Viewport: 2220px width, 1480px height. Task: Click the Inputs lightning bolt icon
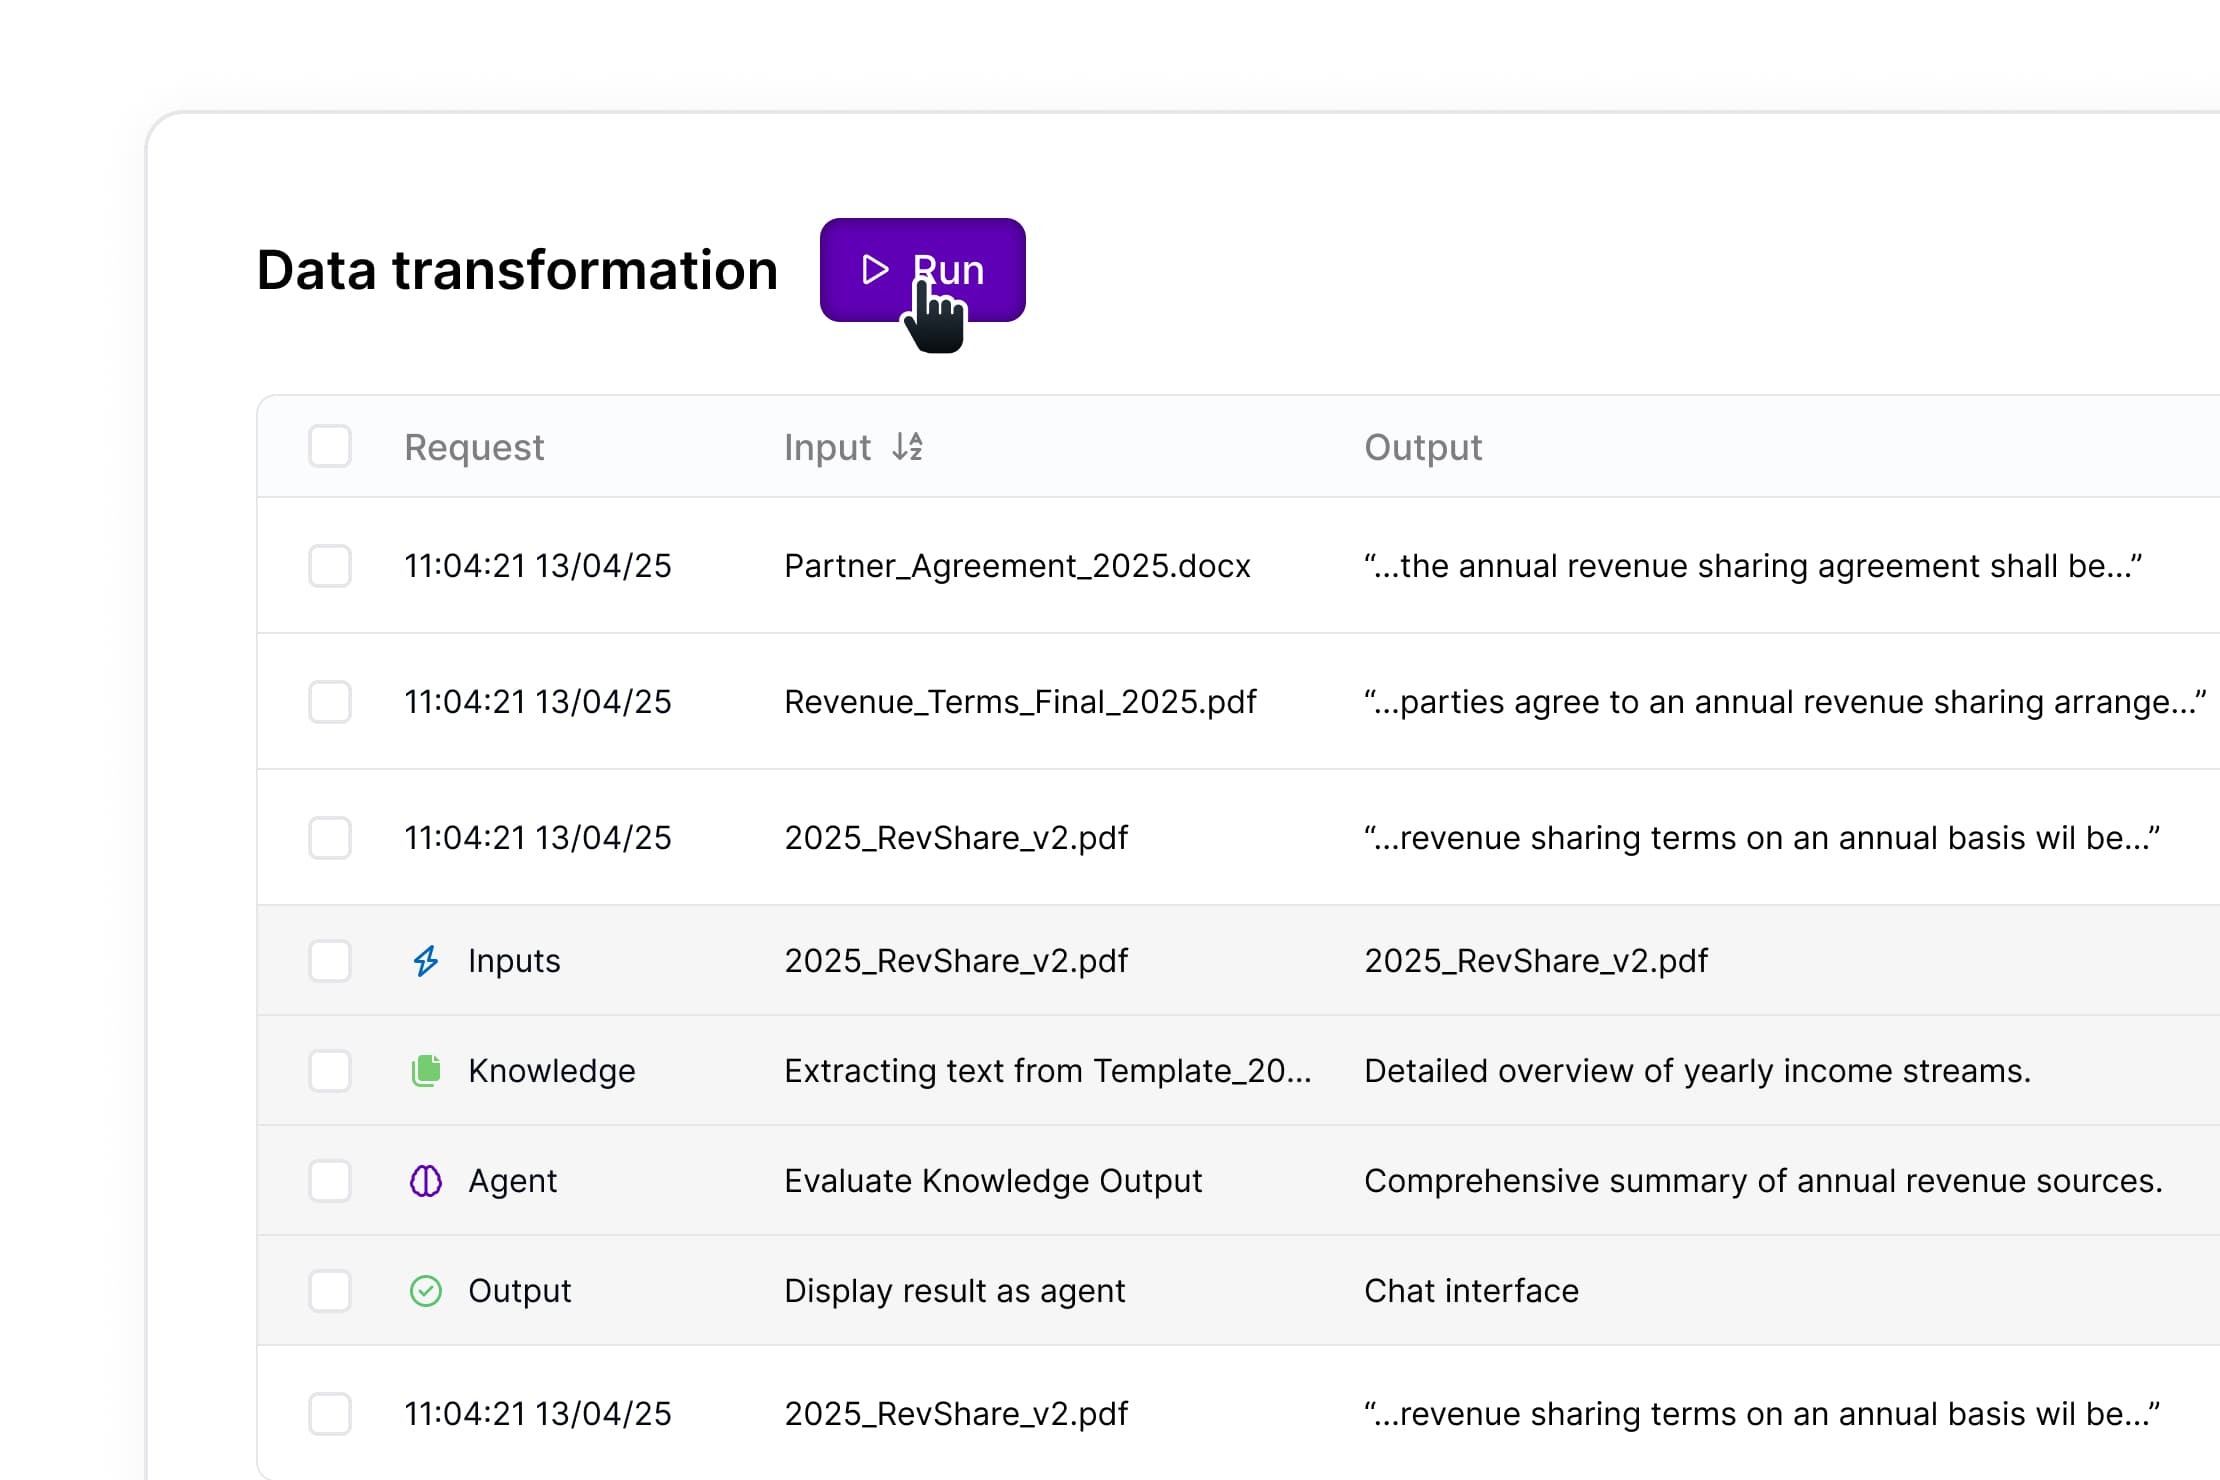426,961
